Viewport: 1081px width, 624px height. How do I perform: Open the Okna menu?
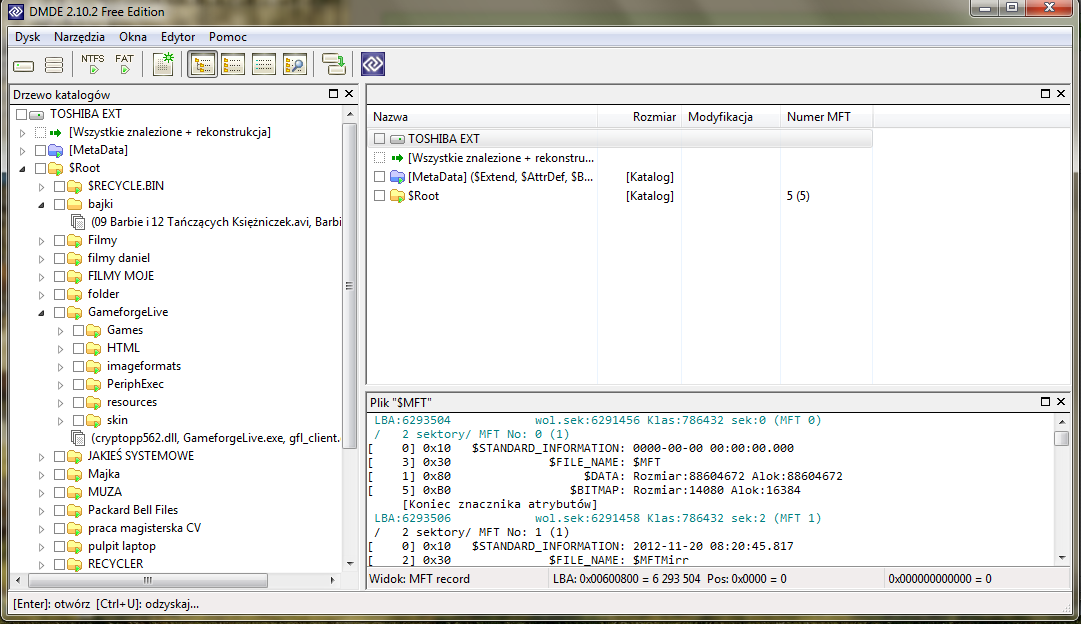tap(132, 37)
